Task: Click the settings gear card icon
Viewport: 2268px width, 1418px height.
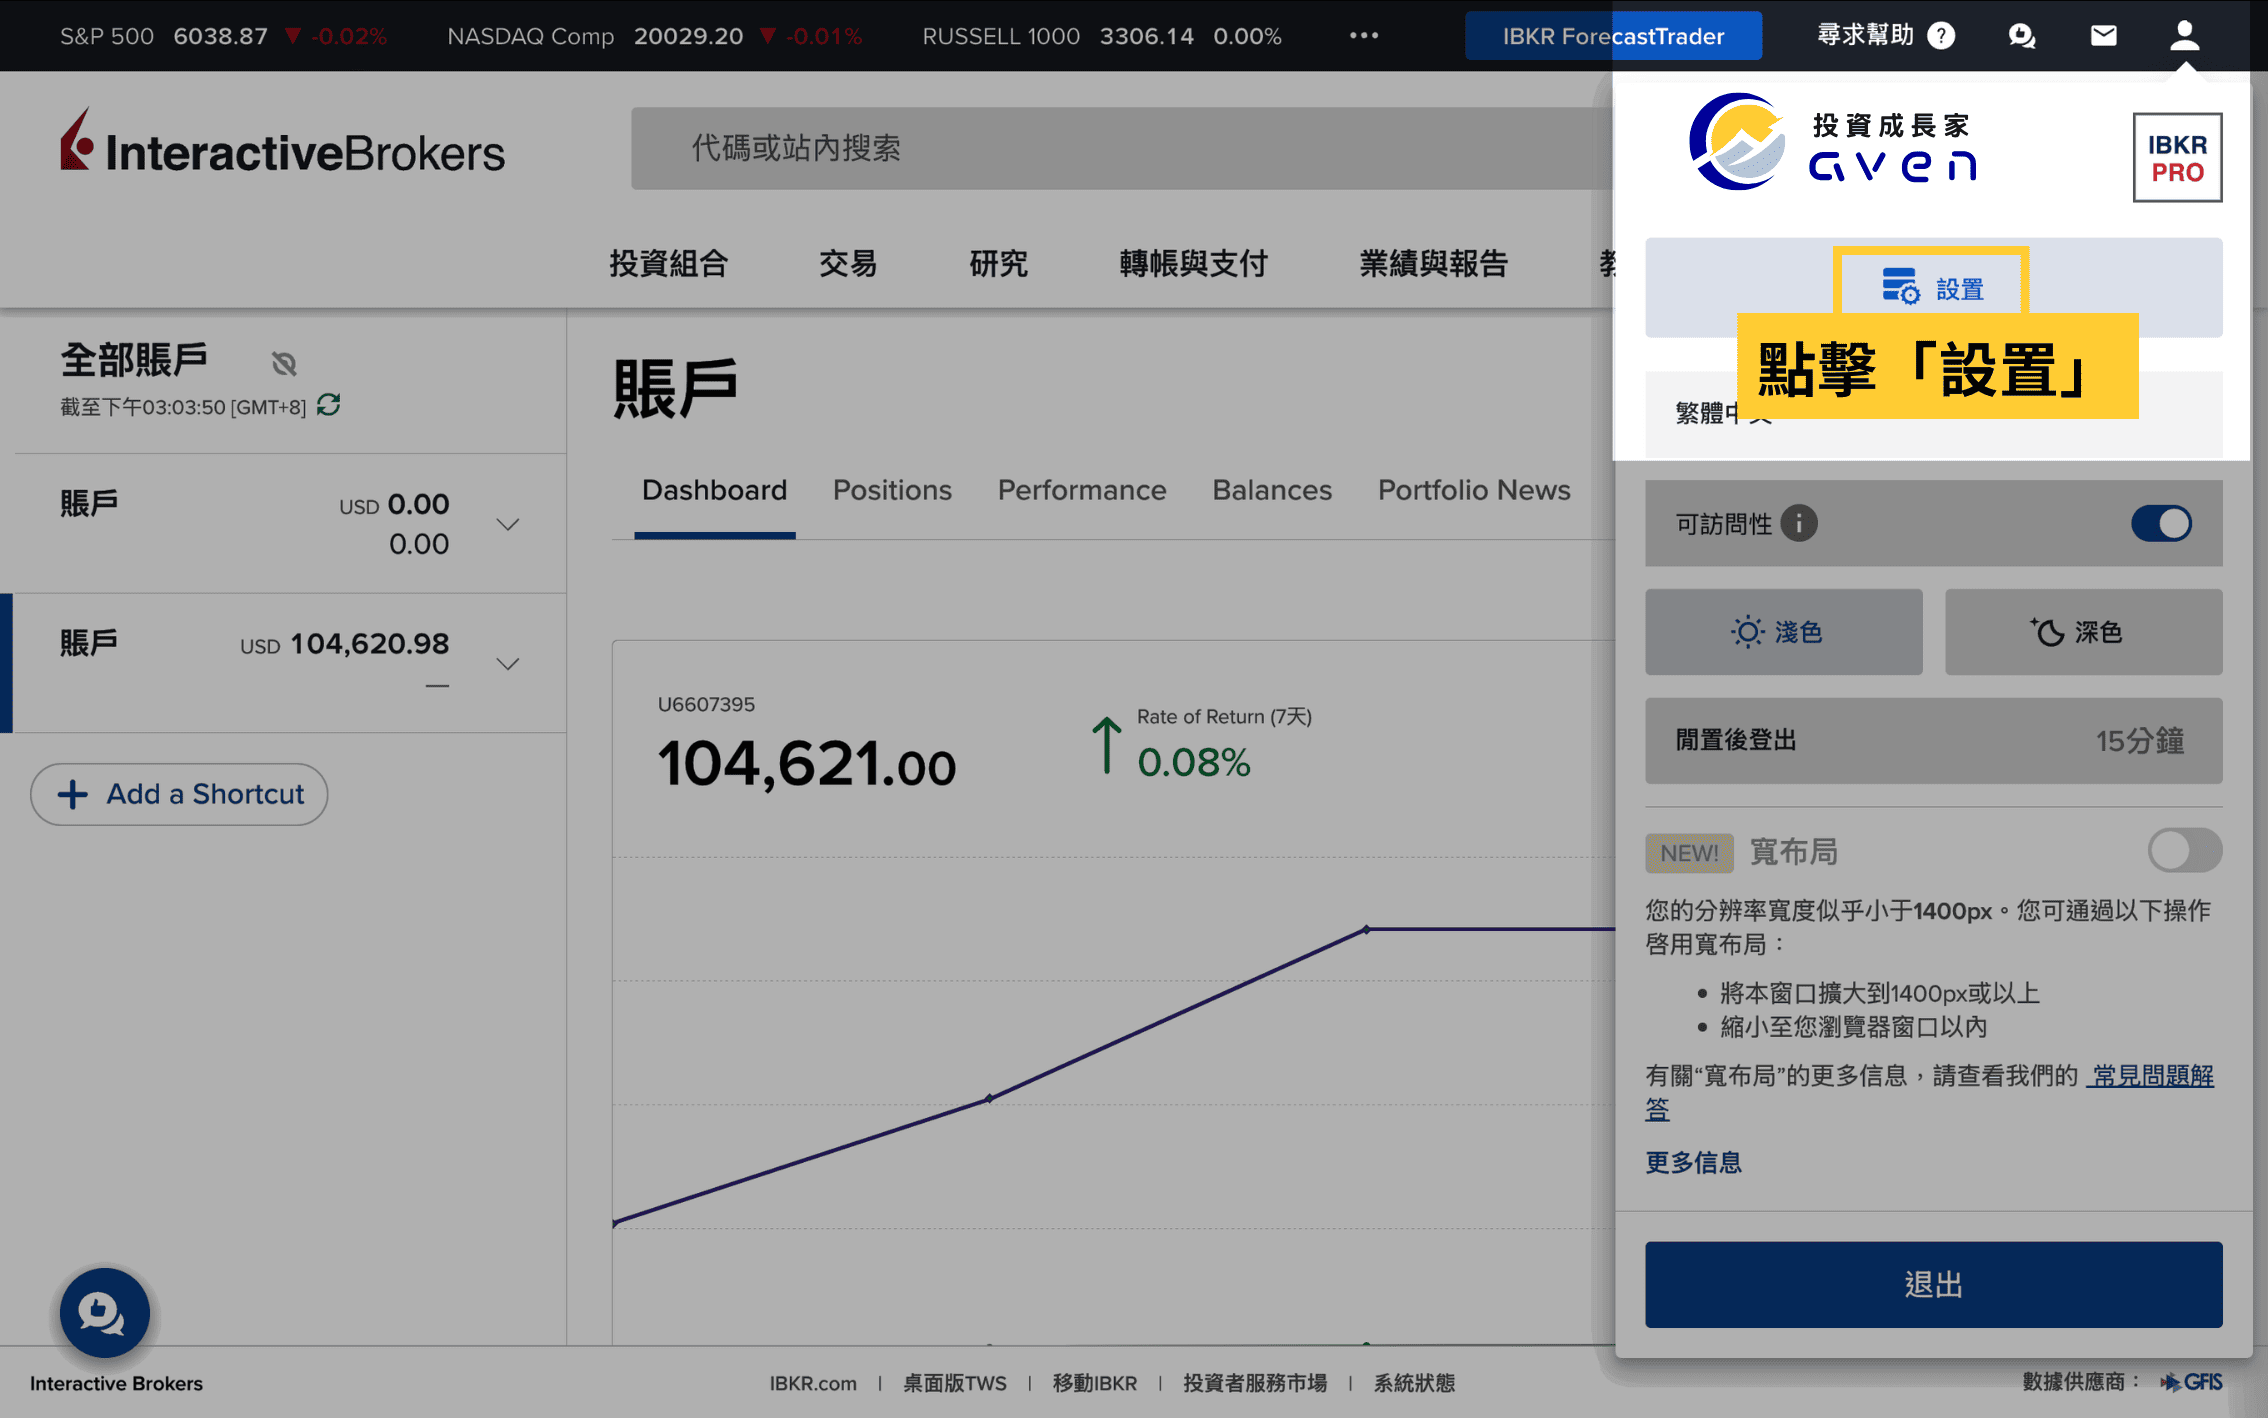Action: [1900, 287]
